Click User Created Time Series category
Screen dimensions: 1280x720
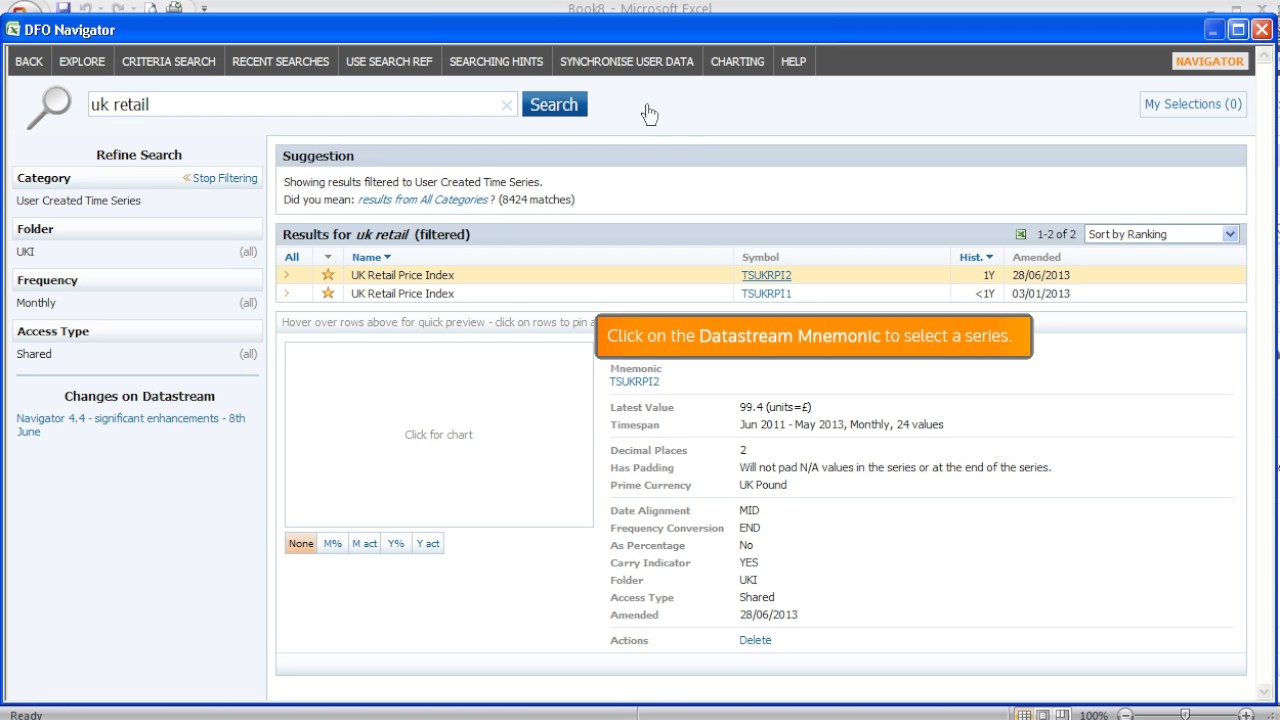point(79,201)
